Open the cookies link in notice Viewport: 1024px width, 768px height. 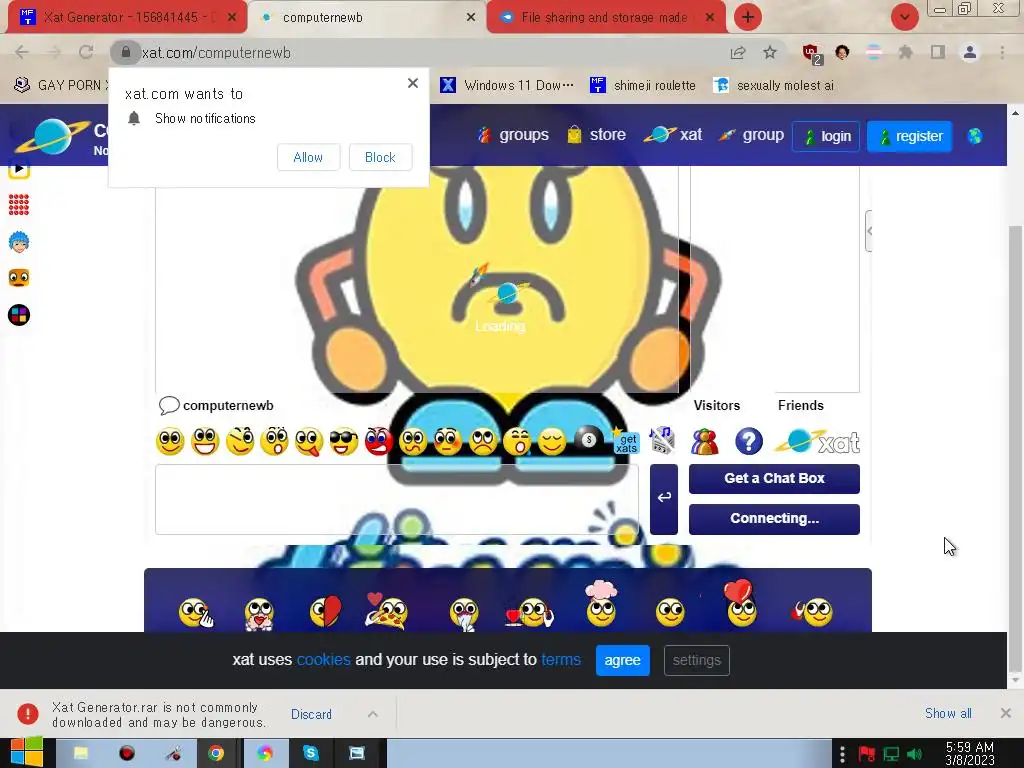(x=323, y=660)
